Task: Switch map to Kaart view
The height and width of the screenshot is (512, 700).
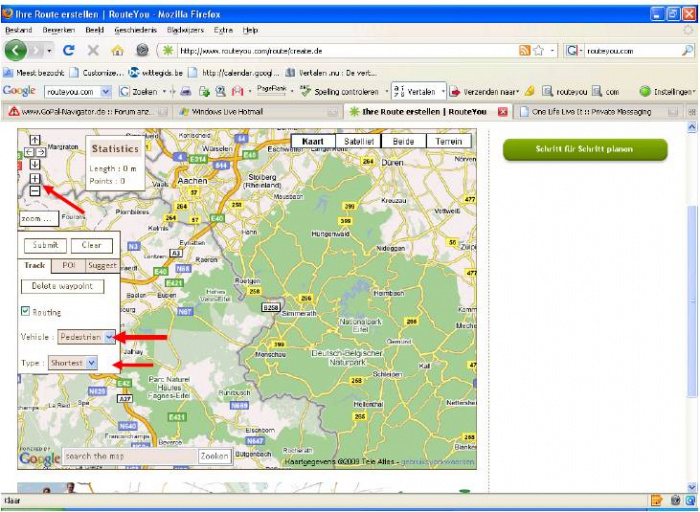Action: click(x=313, y=141)
